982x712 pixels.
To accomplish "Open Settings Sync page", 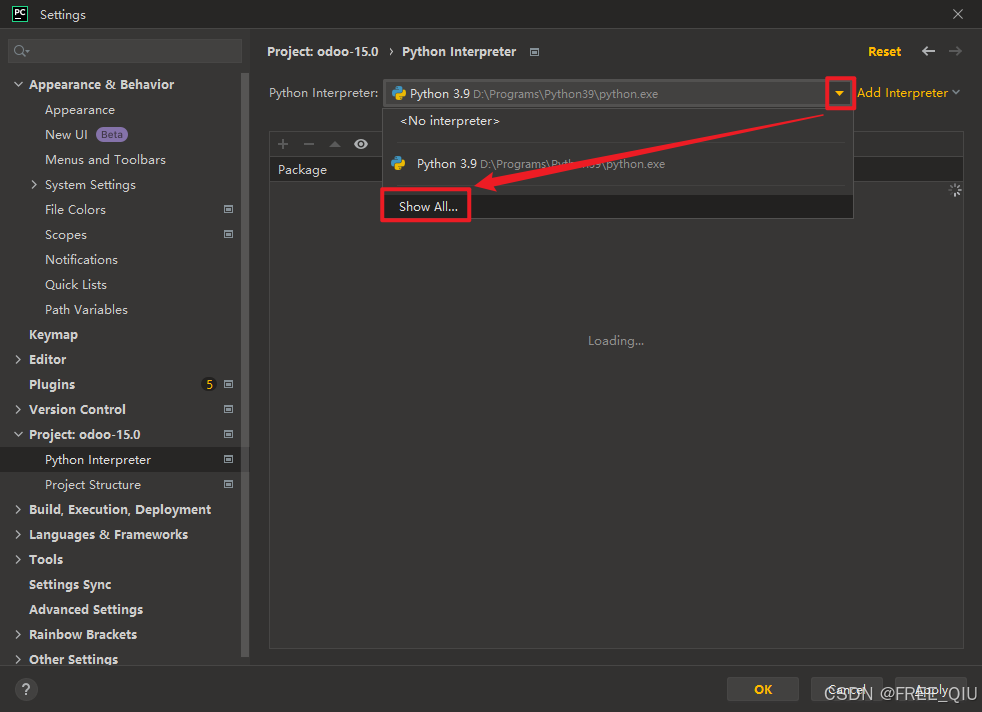I will click(x=70, y=584).
